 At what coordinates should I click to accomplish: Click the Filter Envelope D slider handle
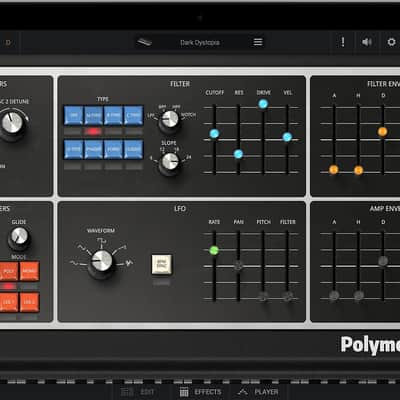[383, 132]
